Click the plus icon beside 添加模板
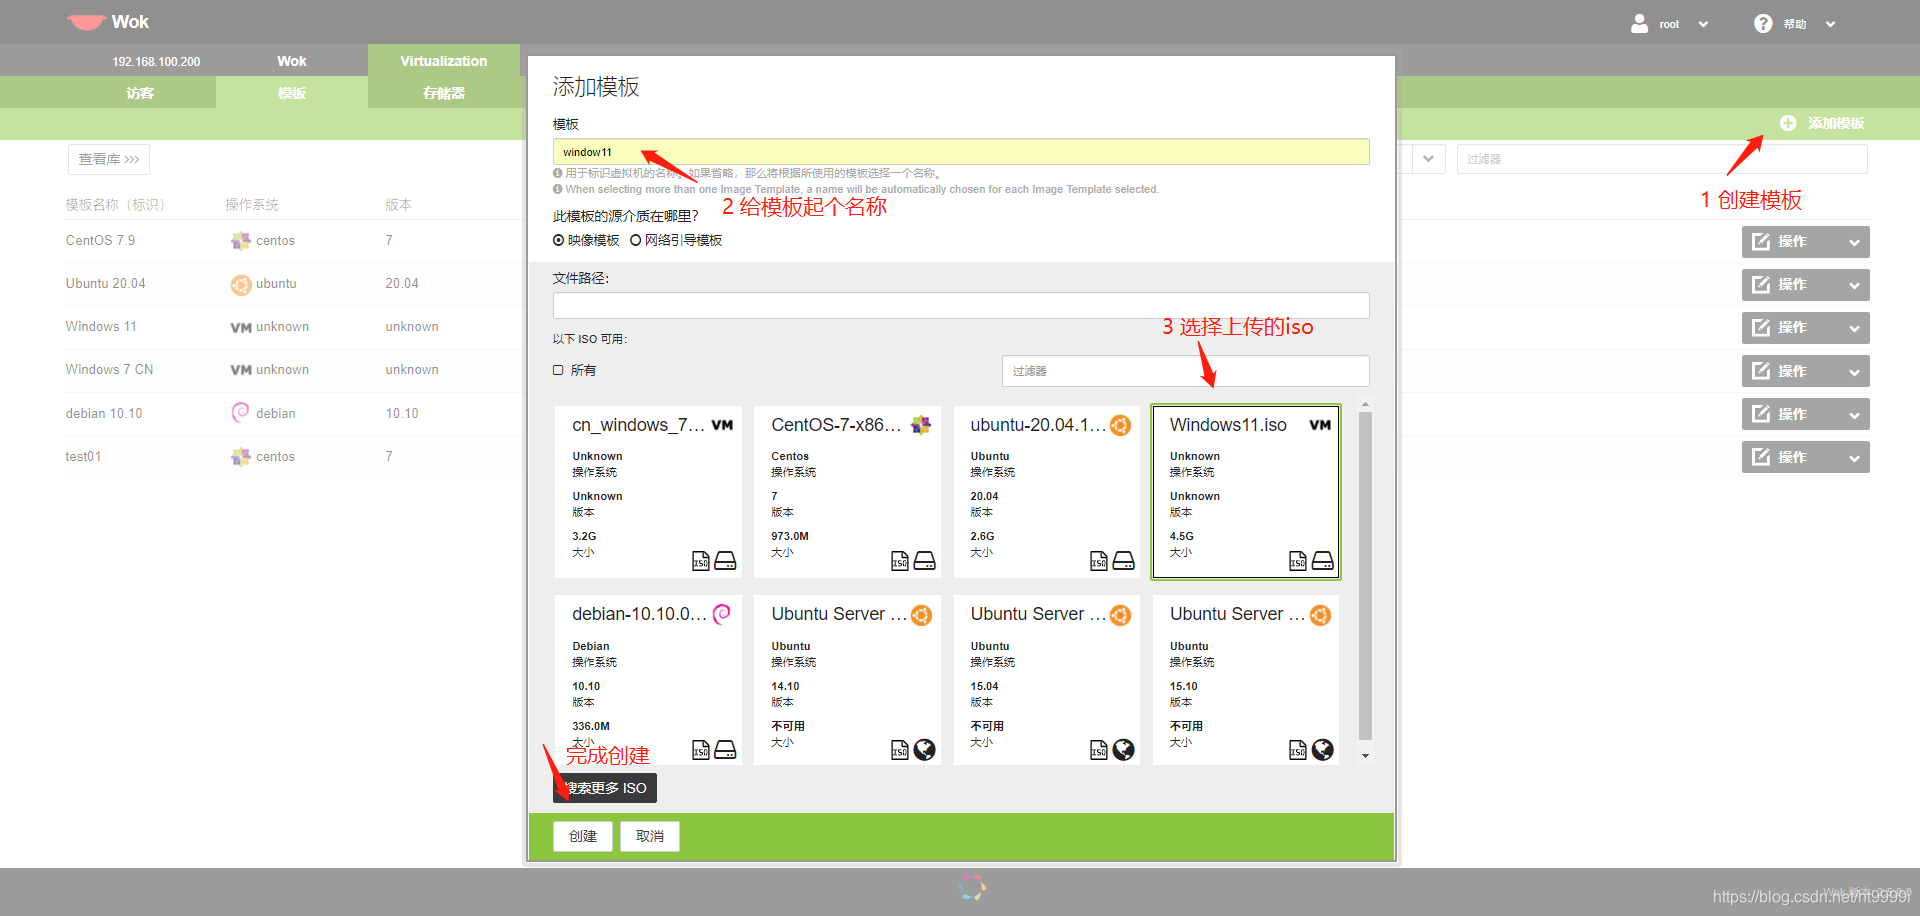Viewport: 1920px width, 916px height. [1788, 123]
